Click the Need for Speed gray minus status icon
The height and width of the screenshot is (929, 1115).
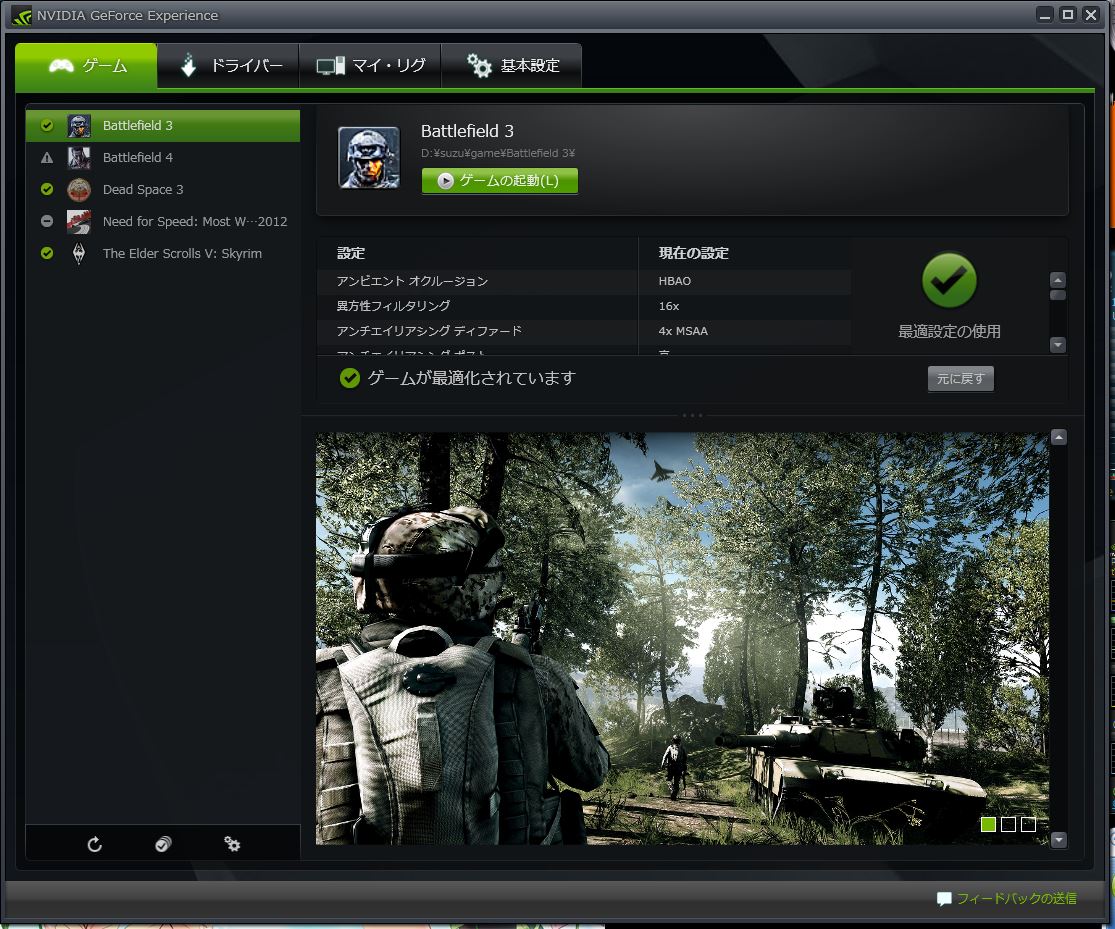coord(47,221)
